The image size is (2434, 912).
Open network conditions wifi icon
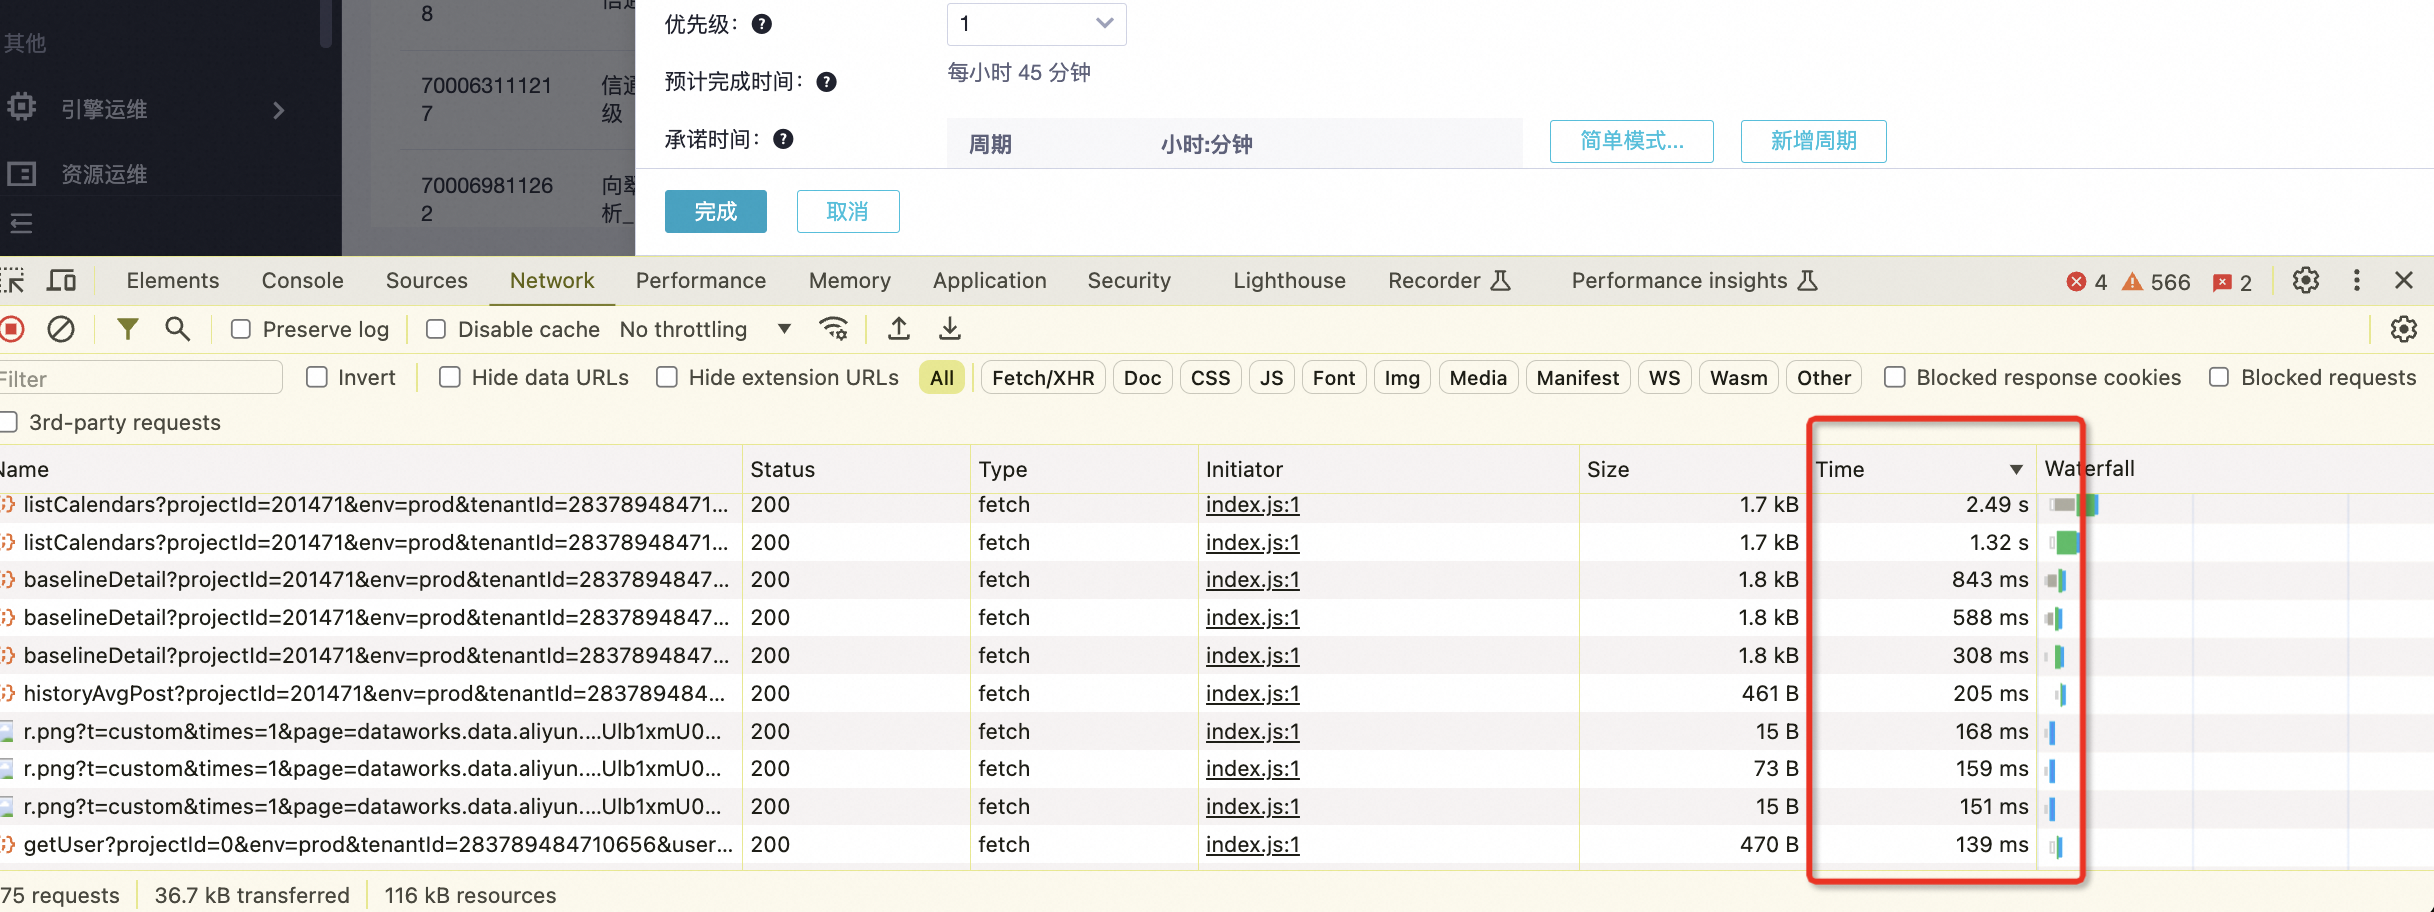tap(833, 329)
